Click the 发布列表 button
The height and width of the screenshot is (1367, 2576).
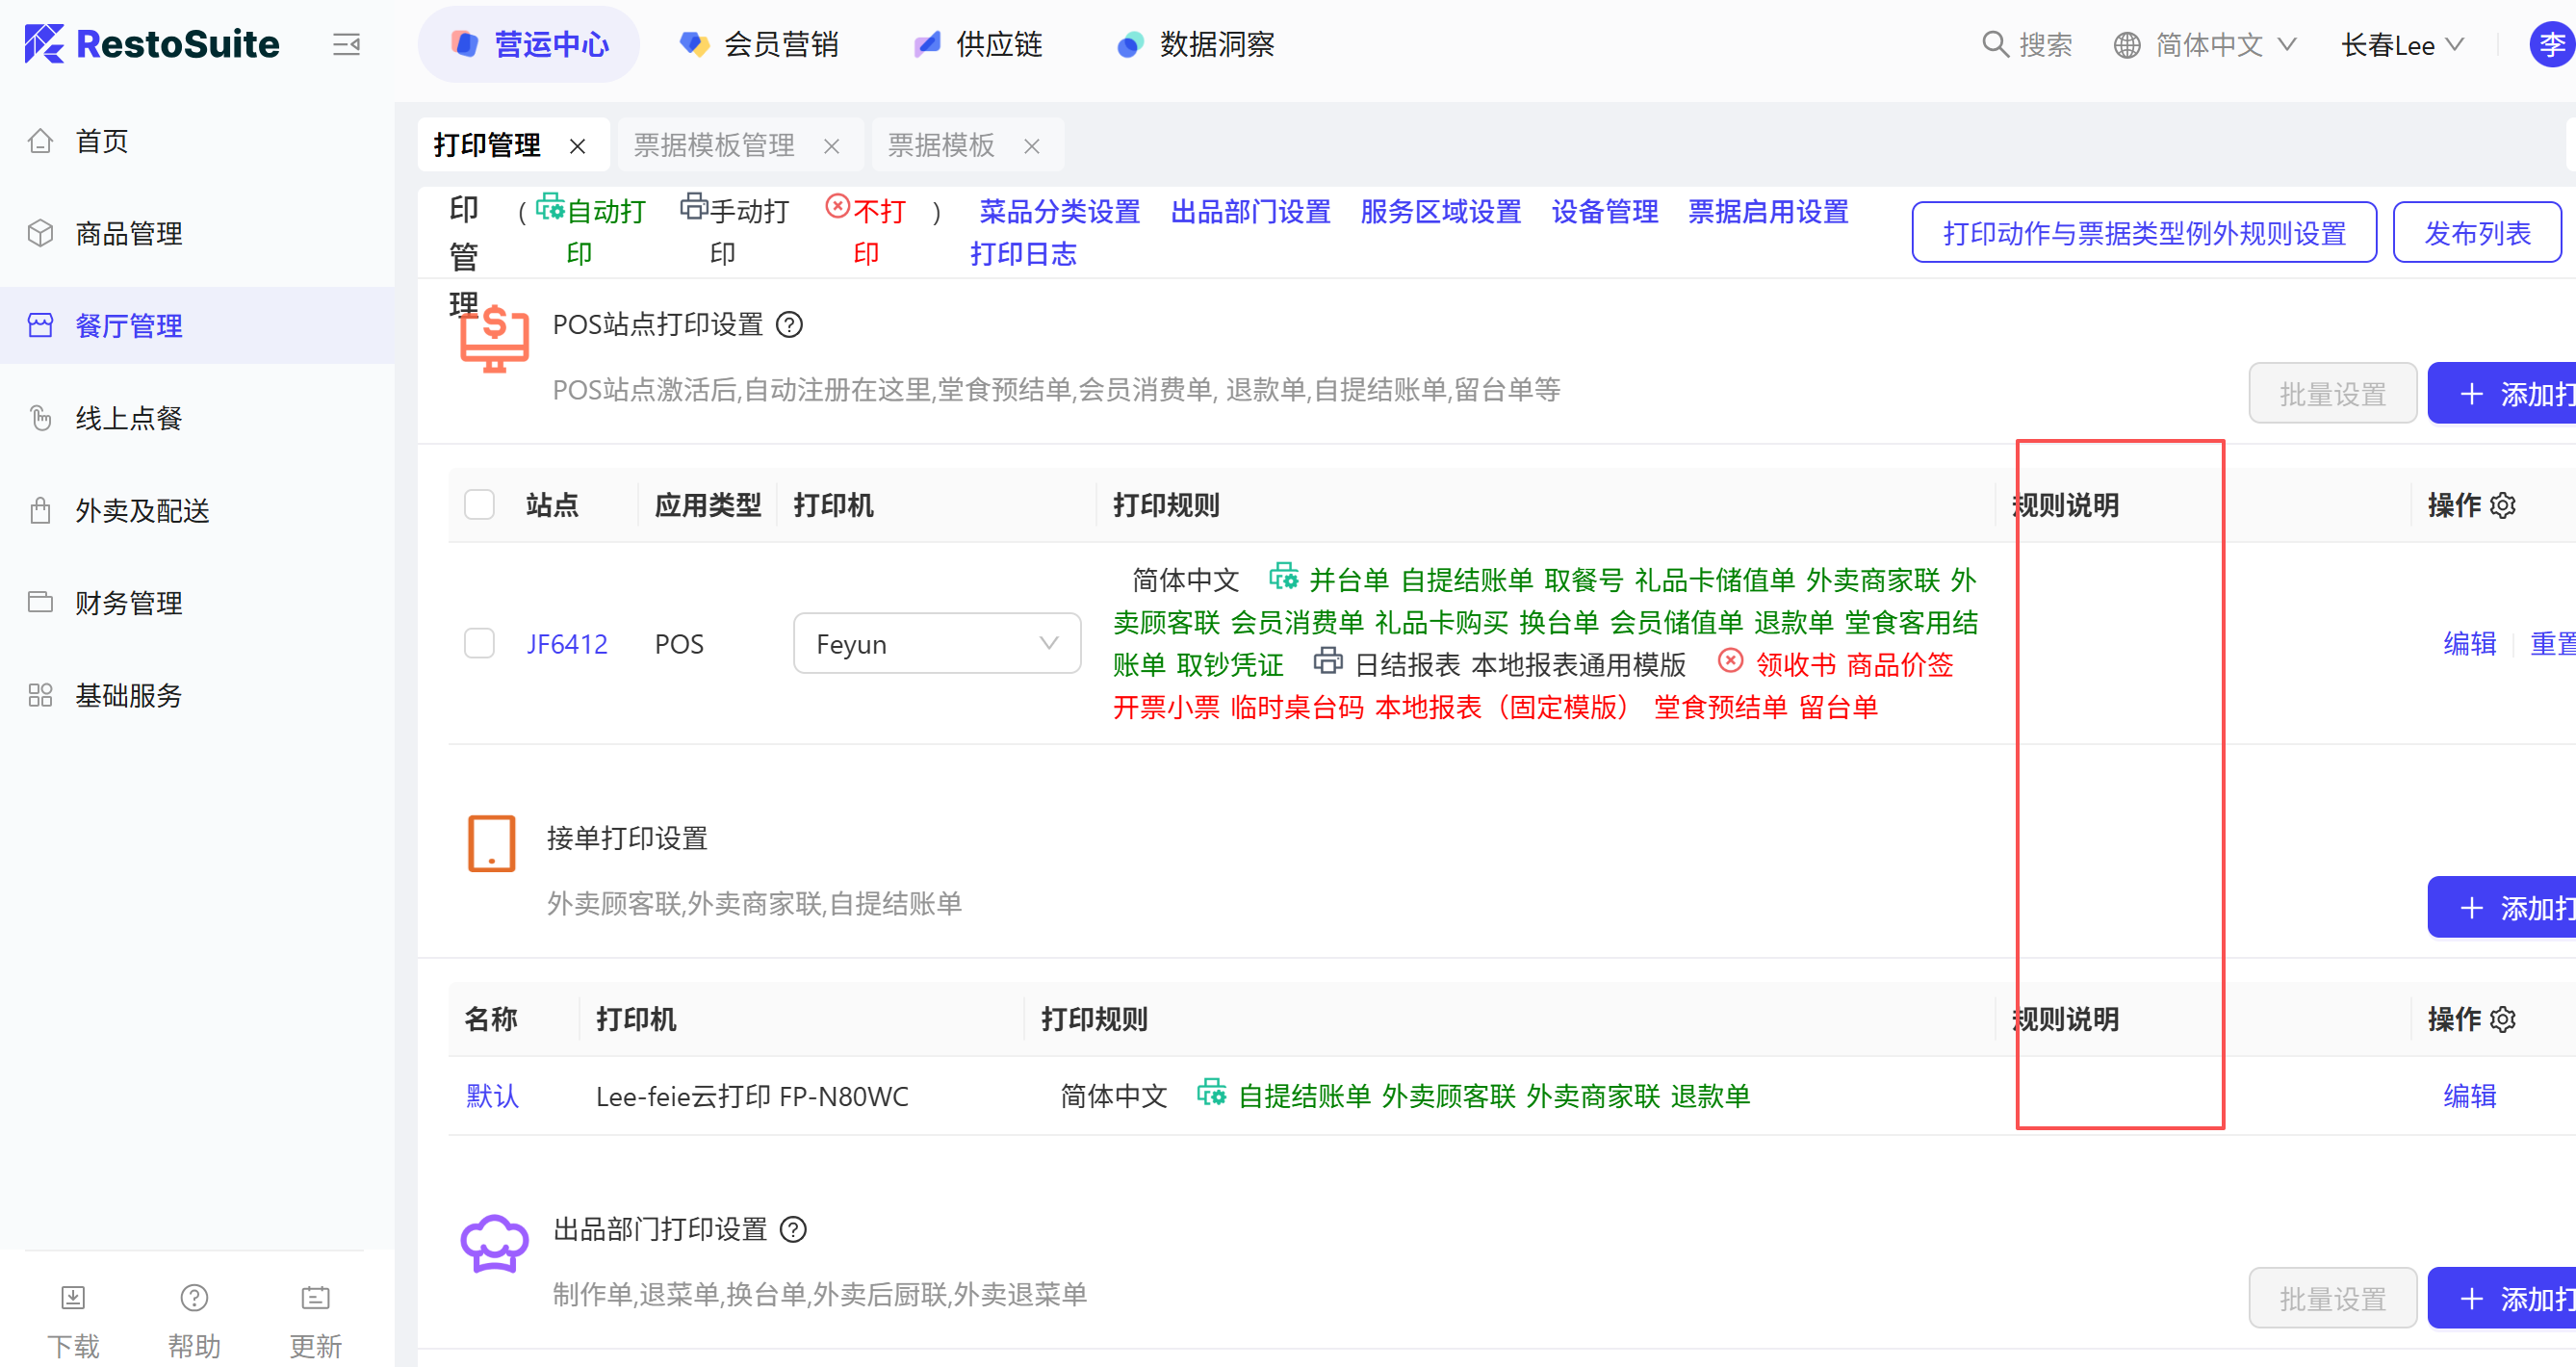(x=2476, y=232)
